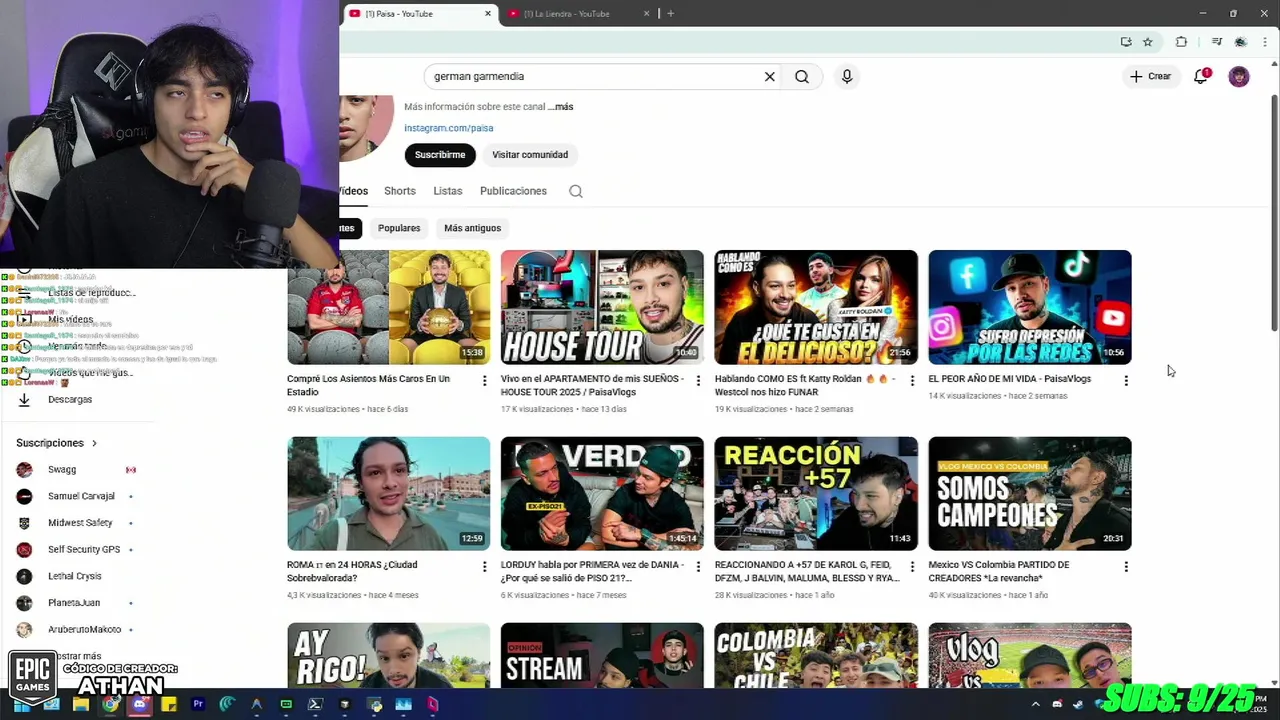1280x720 pixels.
Task: Open the Publicaciones channel tab
Action: pyautogui.click(x=513, y=191)
